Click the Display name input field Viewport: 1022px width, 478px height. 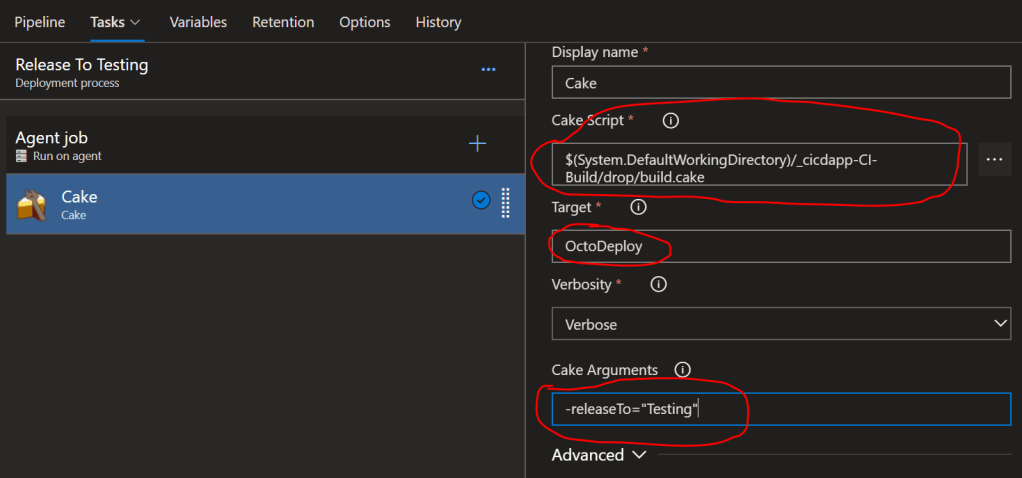pyautogui.click(x=781, y=83)
